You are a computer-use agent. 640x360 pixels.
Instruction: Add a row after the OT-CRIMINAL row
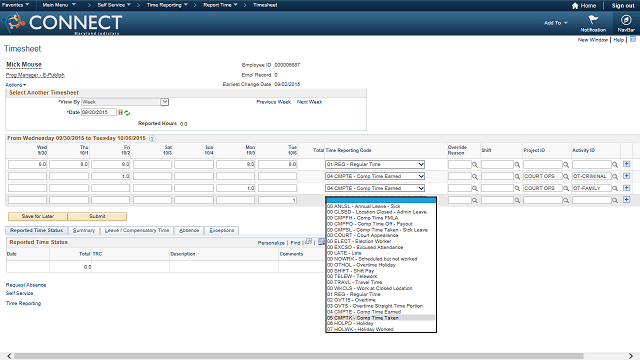click(627, 176)
